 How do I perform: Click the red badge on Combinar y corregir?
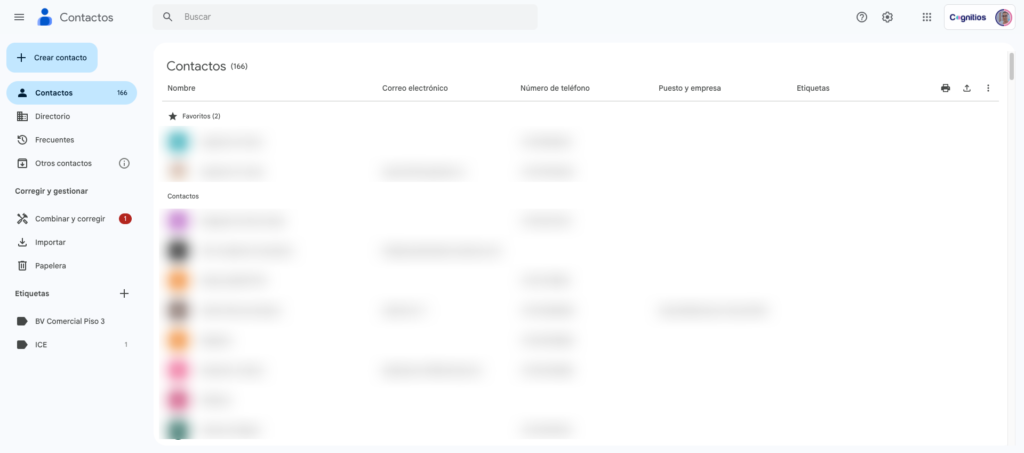point(125,219)
